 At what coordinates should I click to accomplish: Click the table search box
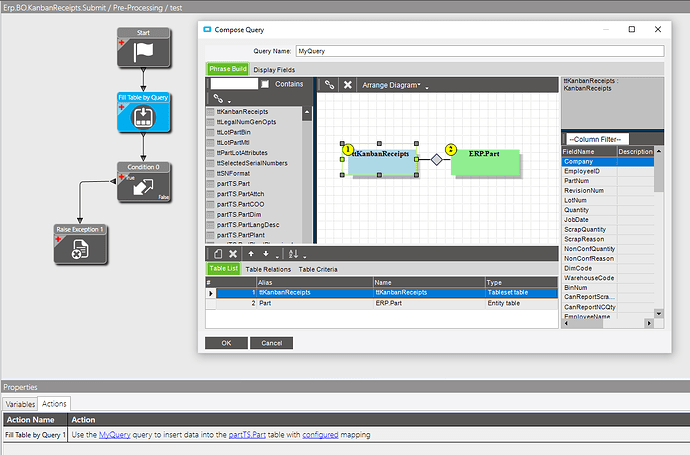[234, 84]
